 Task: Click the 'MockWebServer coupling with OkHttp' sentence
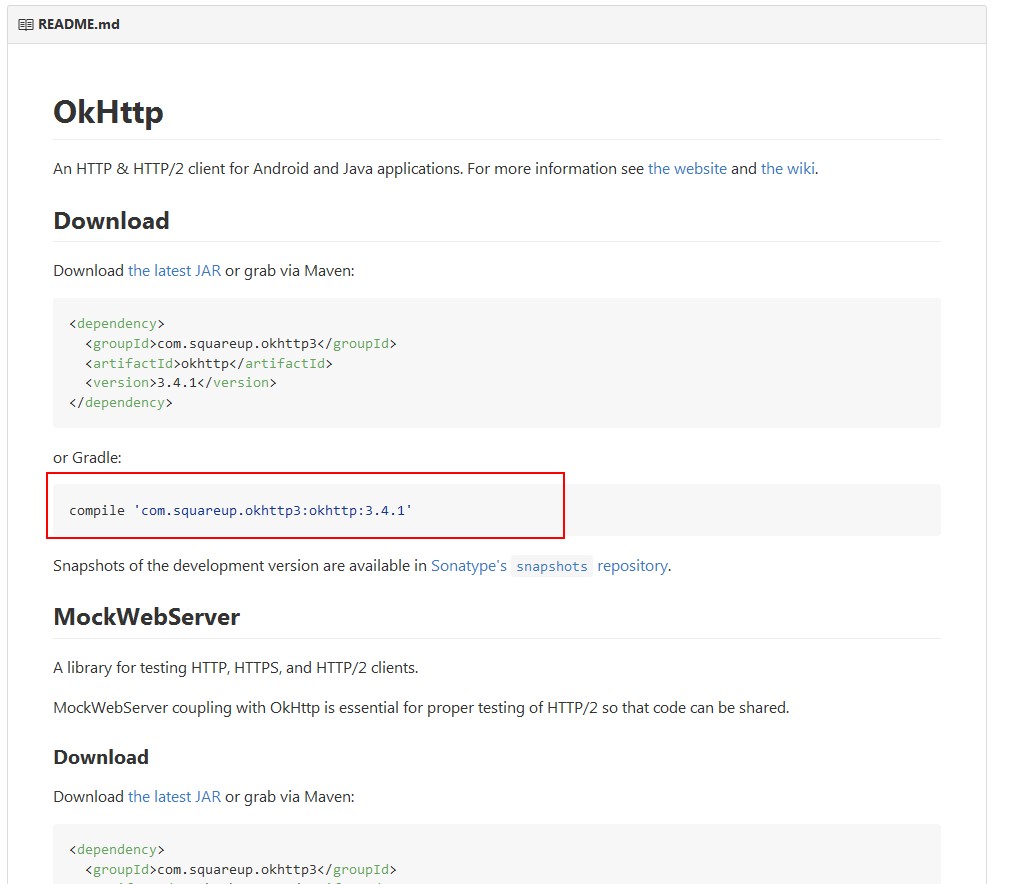[x=421, y=708]
